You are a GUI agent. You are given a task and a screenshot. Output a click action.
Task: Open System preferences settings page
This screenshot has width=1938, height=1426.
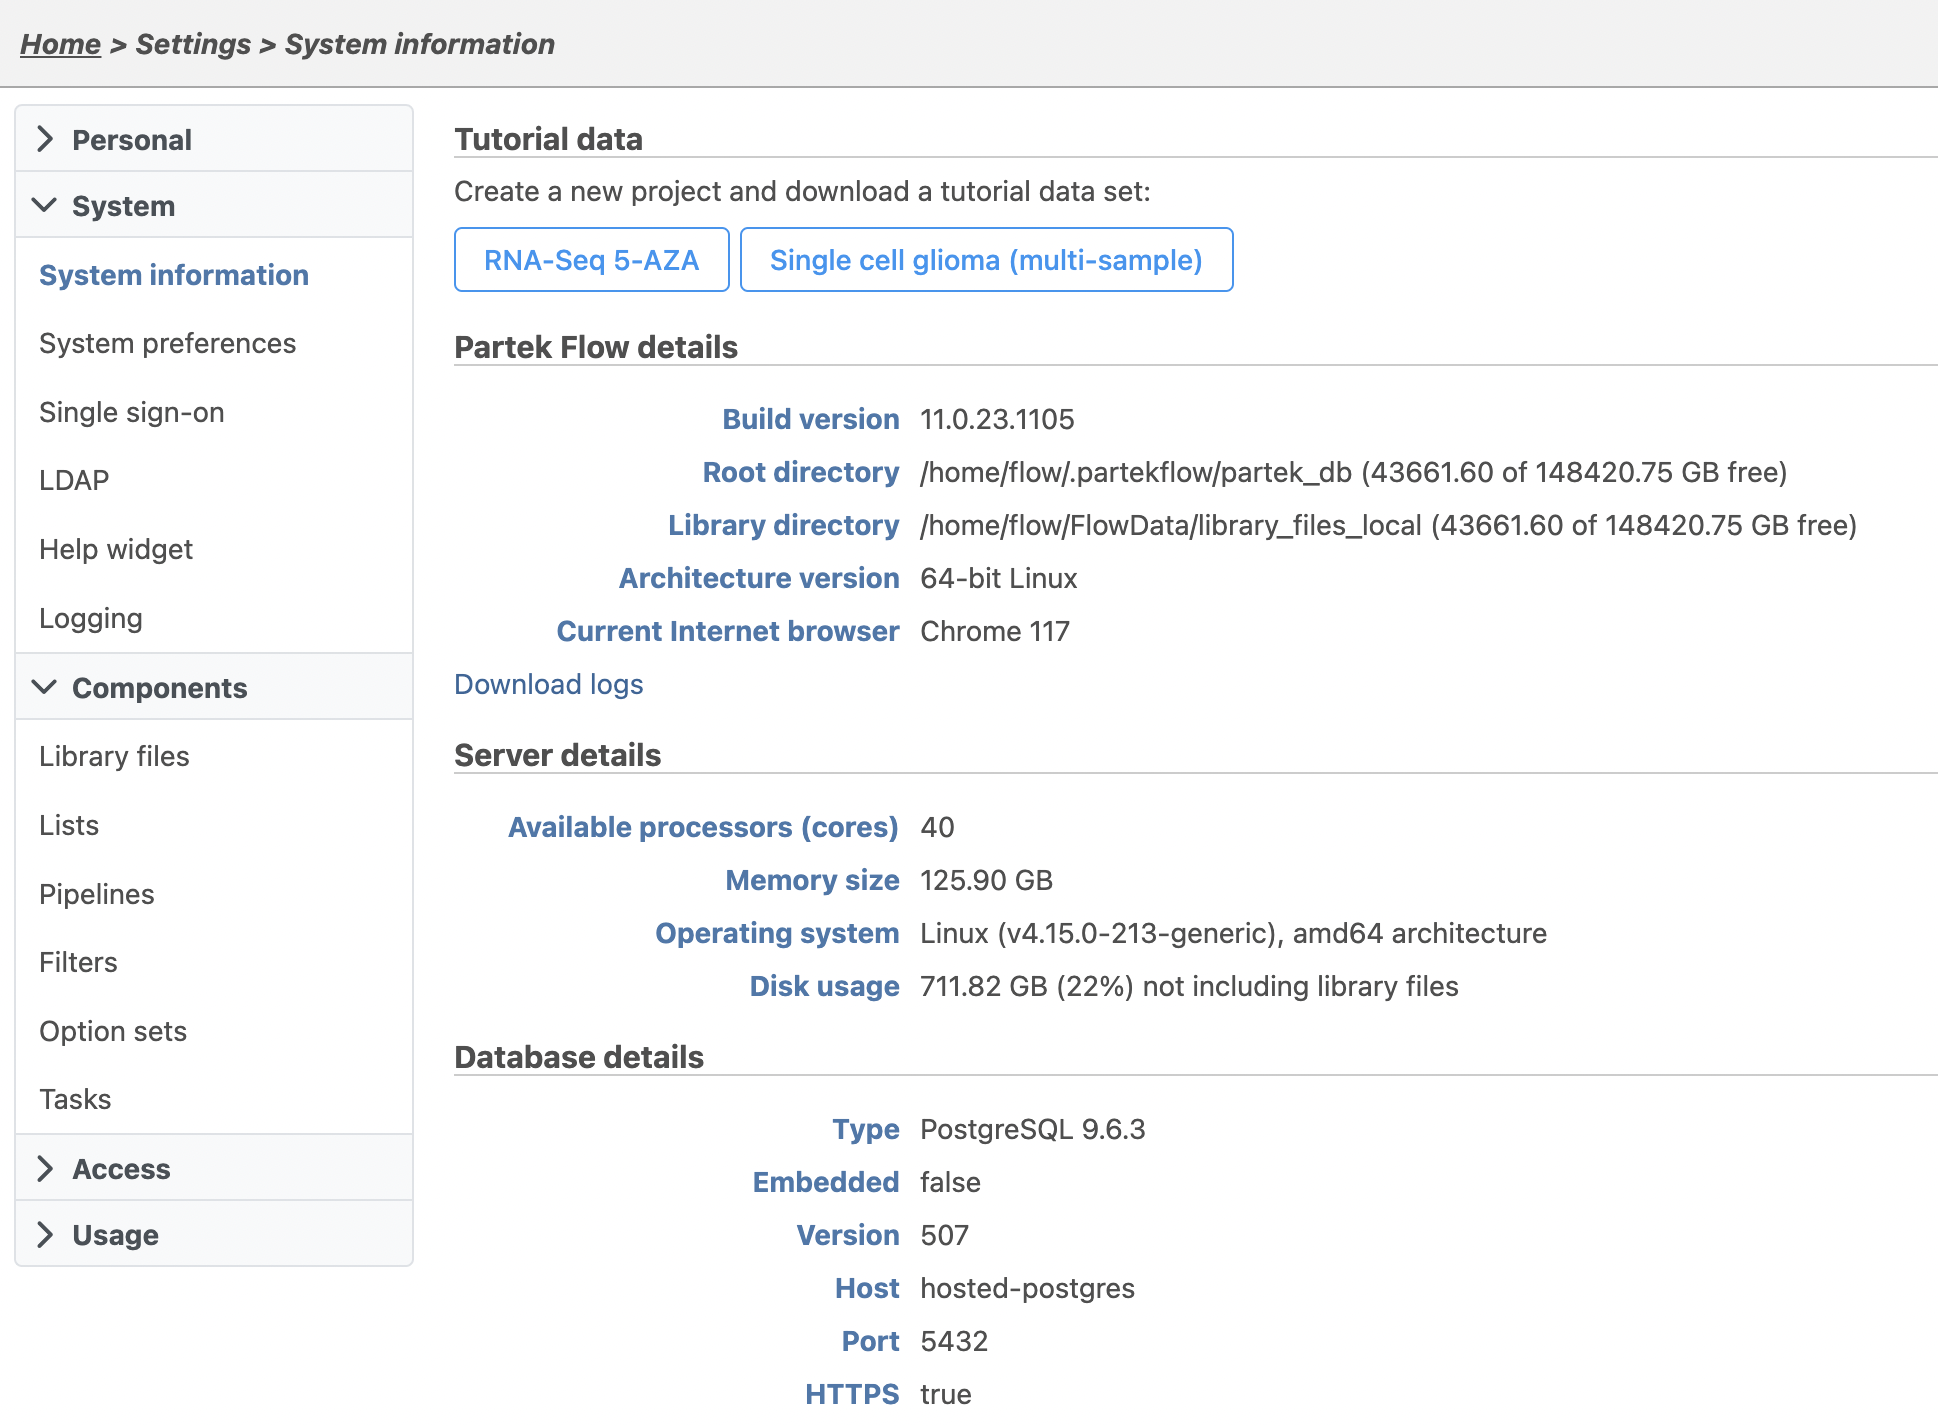point(167,343)
